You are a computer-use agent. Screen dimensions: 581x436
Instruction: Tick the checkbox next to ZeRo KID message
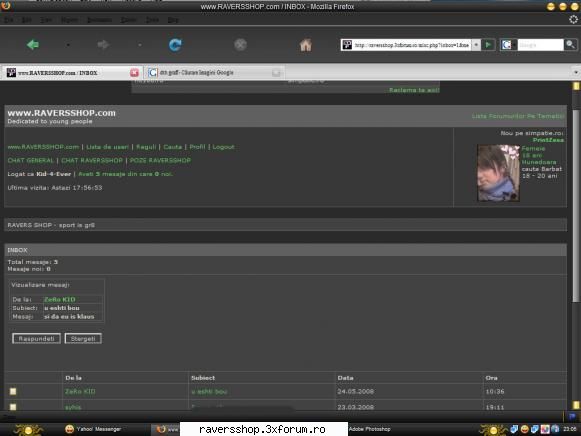point(13,391)
